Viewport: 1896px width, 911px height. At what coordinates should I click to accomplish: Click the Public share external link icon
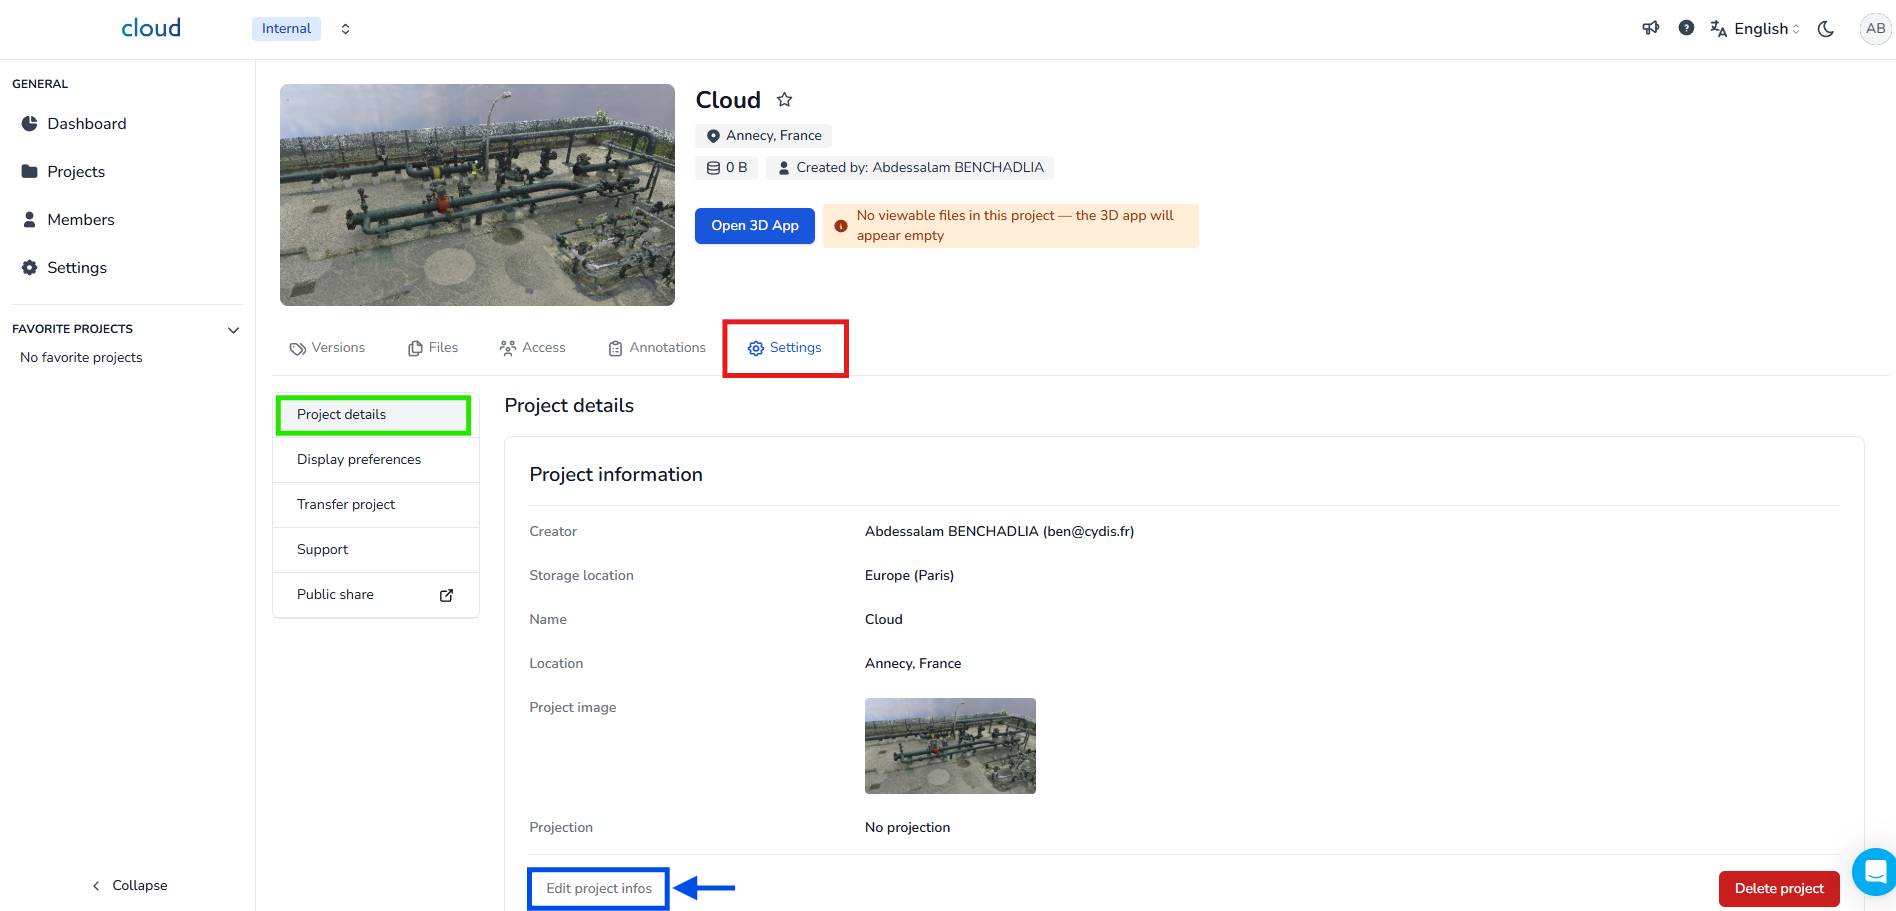coord(446,595)
